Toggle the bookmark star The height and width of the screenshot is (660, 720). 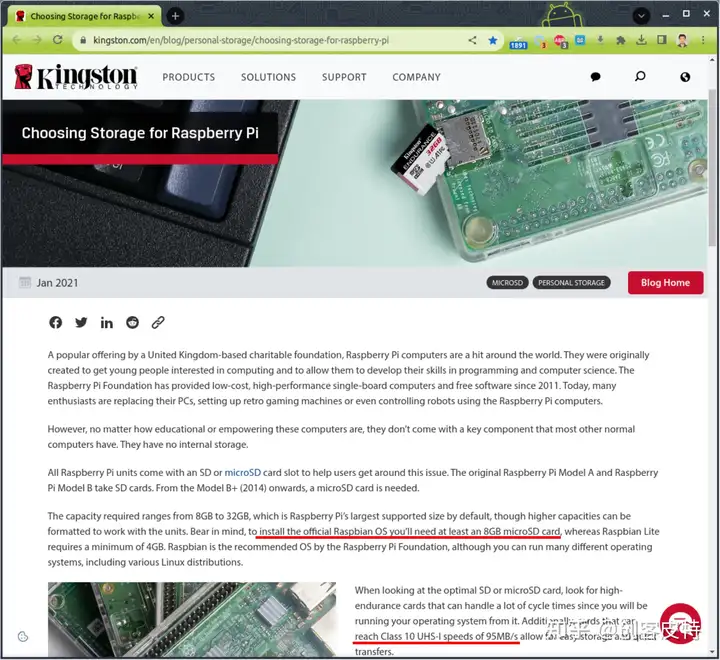[x=493, y=40]
